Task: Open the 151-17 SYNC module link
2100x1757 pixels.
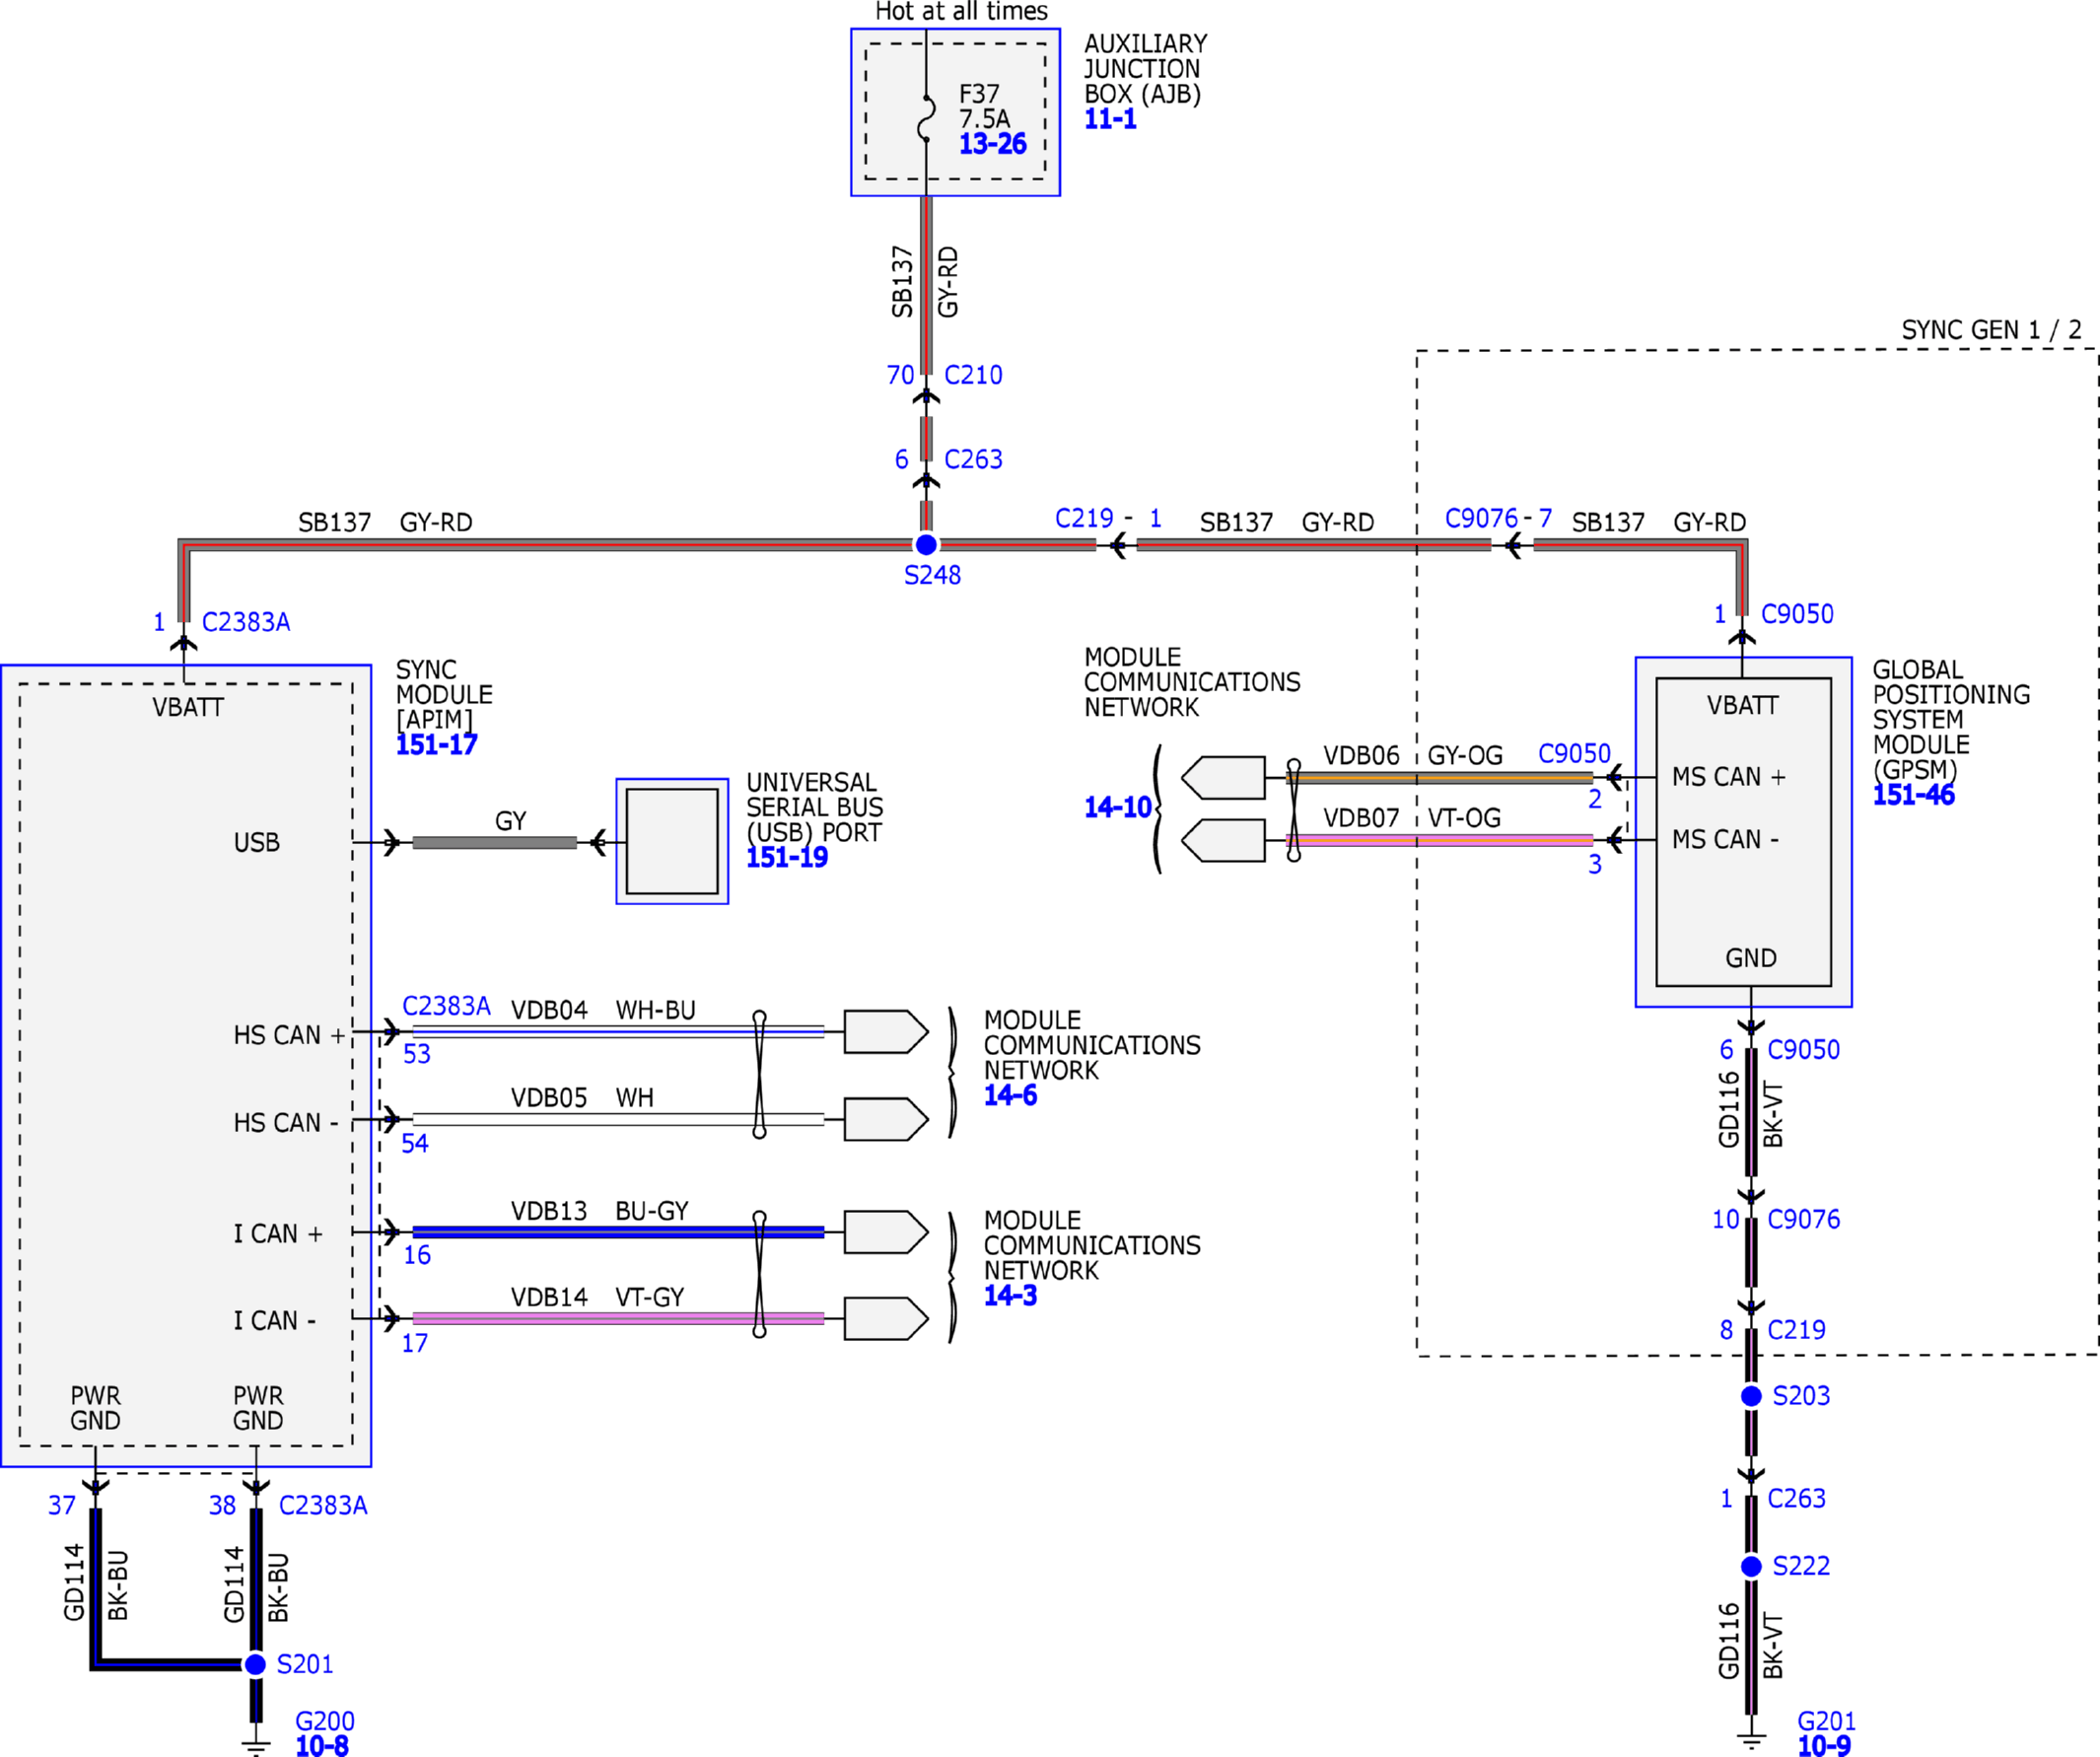Action: [x=436, y=745]
